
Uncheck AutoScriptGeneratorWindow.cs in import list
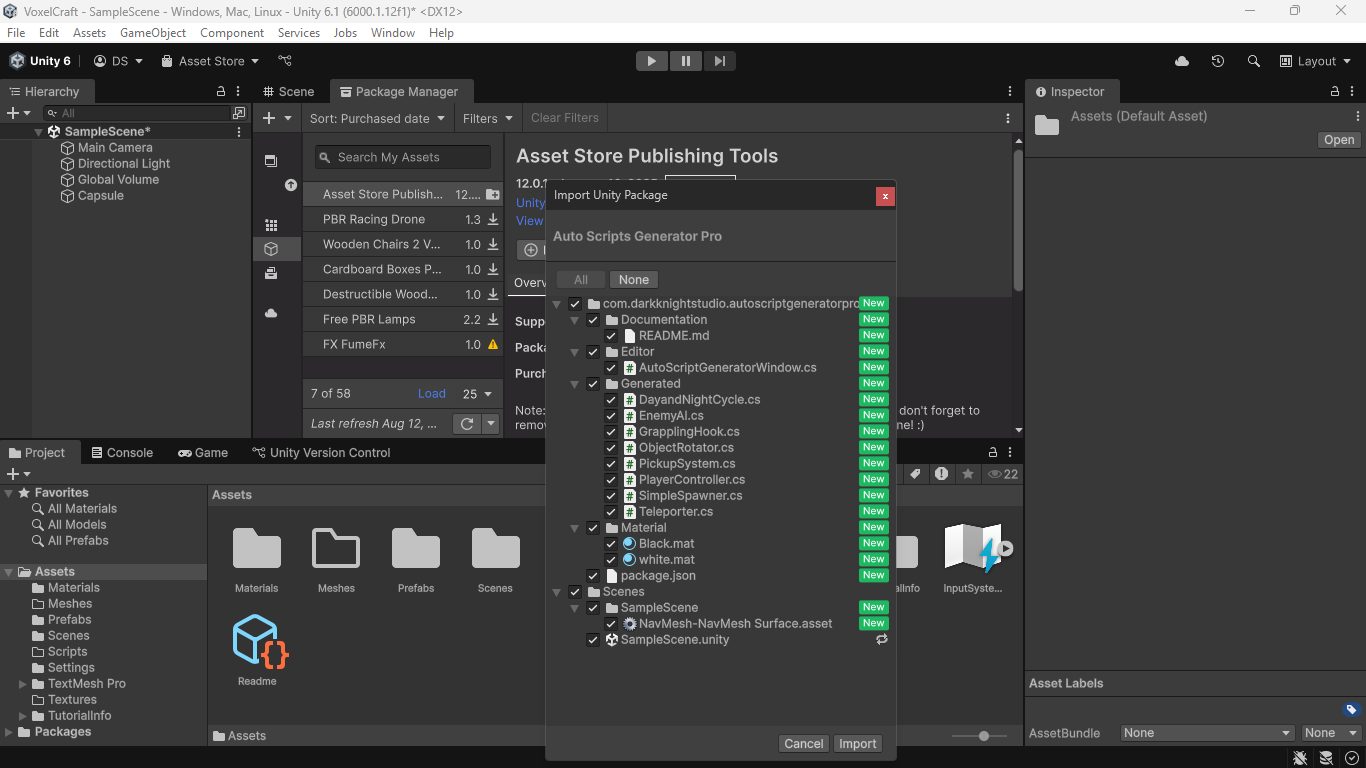click(x=611, y=368)
